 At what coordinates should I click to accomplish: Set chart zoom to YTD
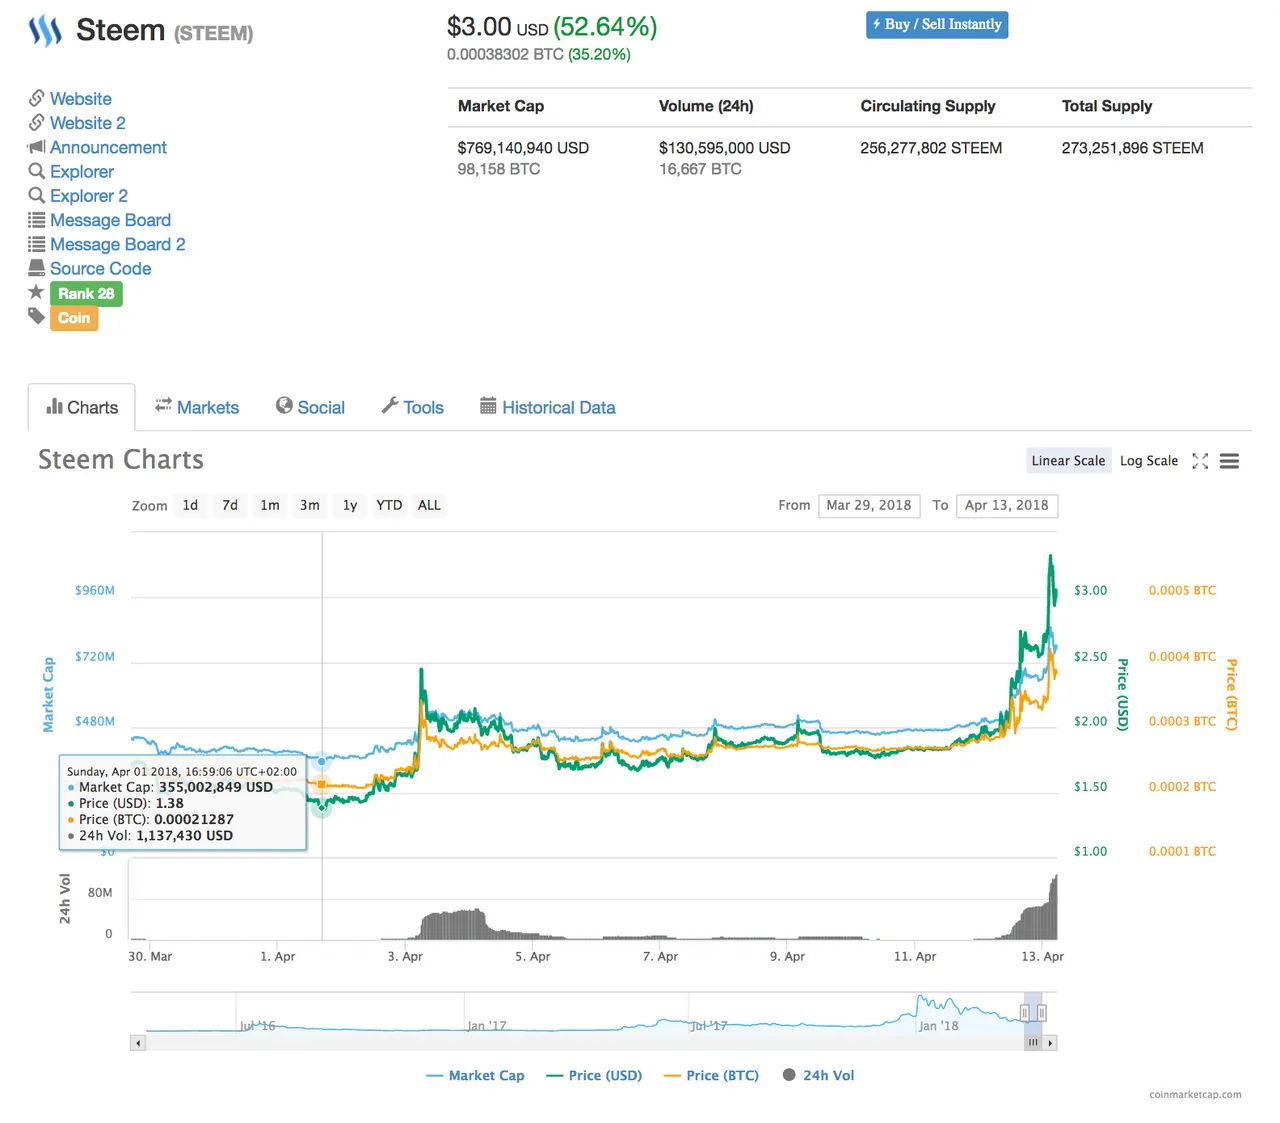pyautogui.click(x=389, y=506)
